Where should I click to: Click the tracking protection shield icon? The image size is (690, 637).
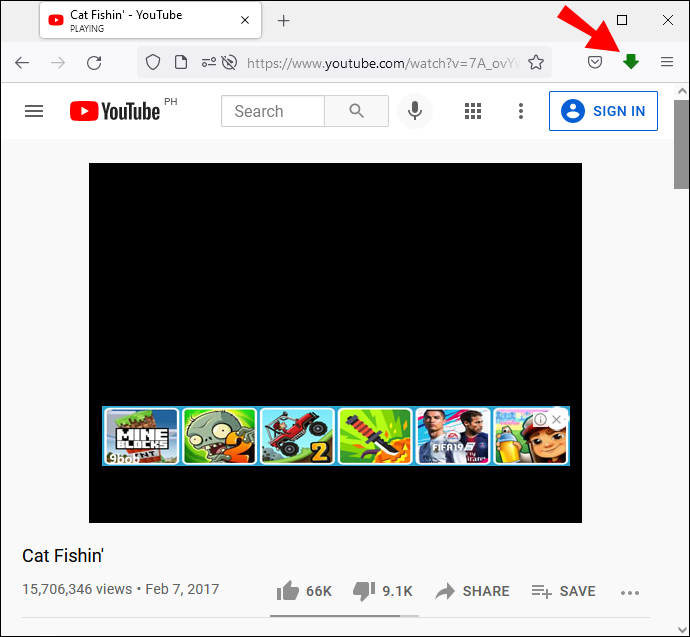coord(153,62)
